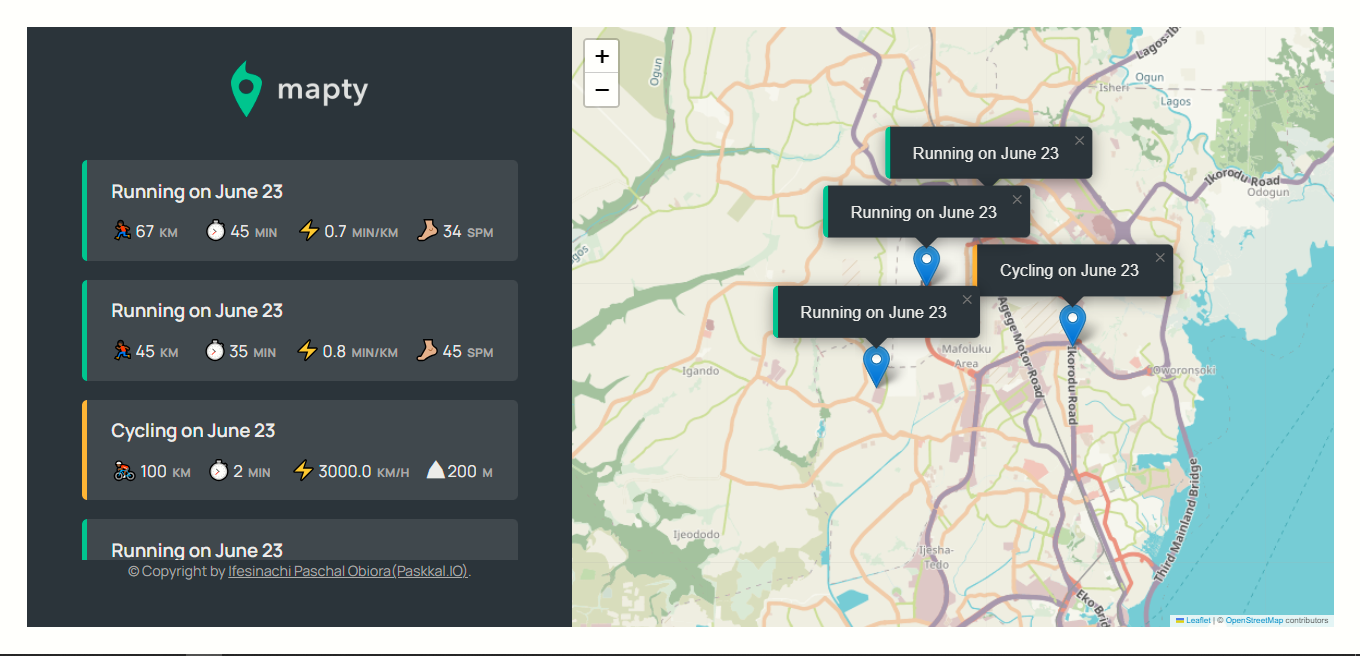Open the Ifesinachi Paschal Obiora copyright link

pyautogui.click(x=348, y=572)
